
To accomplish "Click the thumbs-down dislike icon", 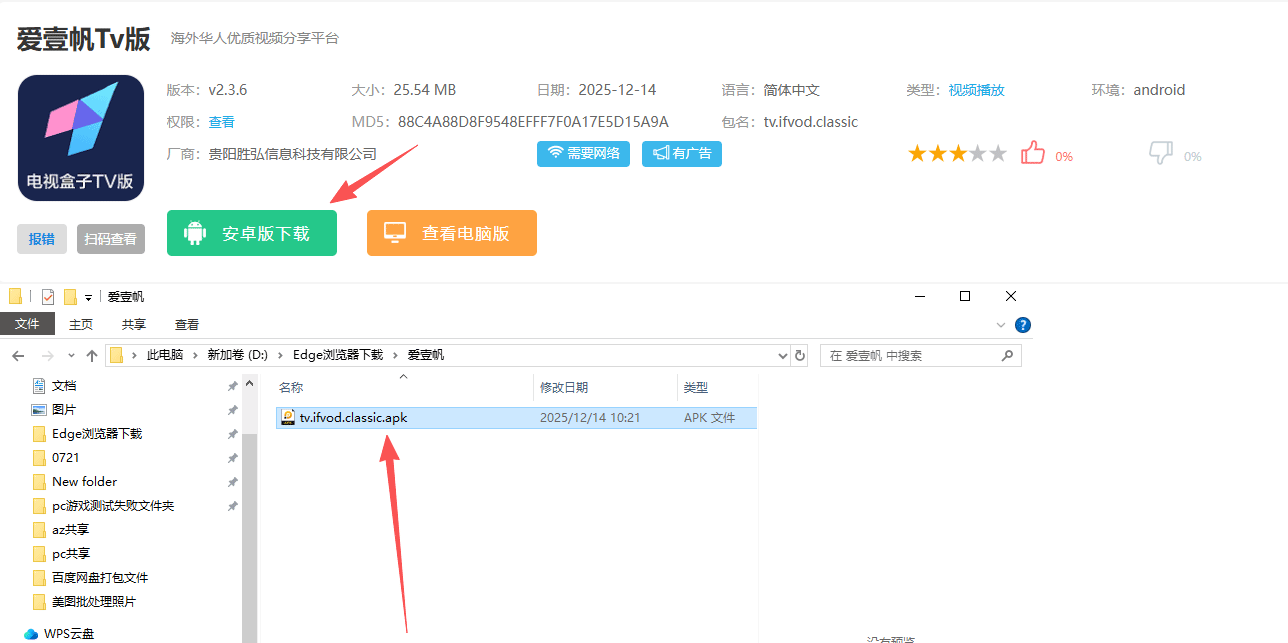I will pos(1160,153).
